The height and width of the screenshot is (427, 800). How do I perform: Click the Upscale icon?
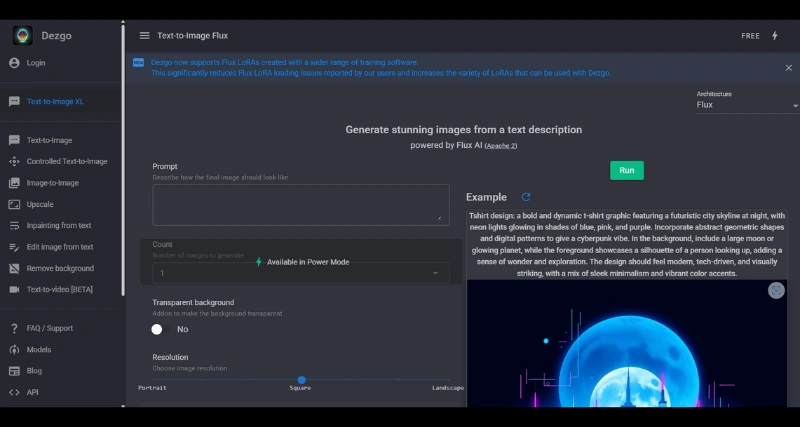[x=14, y=205]
